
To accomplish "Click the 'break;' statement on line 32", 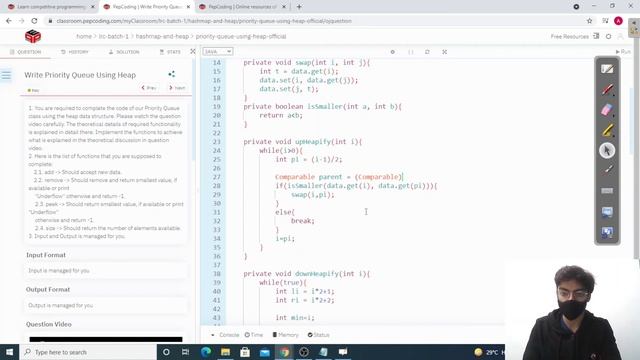I will pyautogui.click(x=302, y=221).
